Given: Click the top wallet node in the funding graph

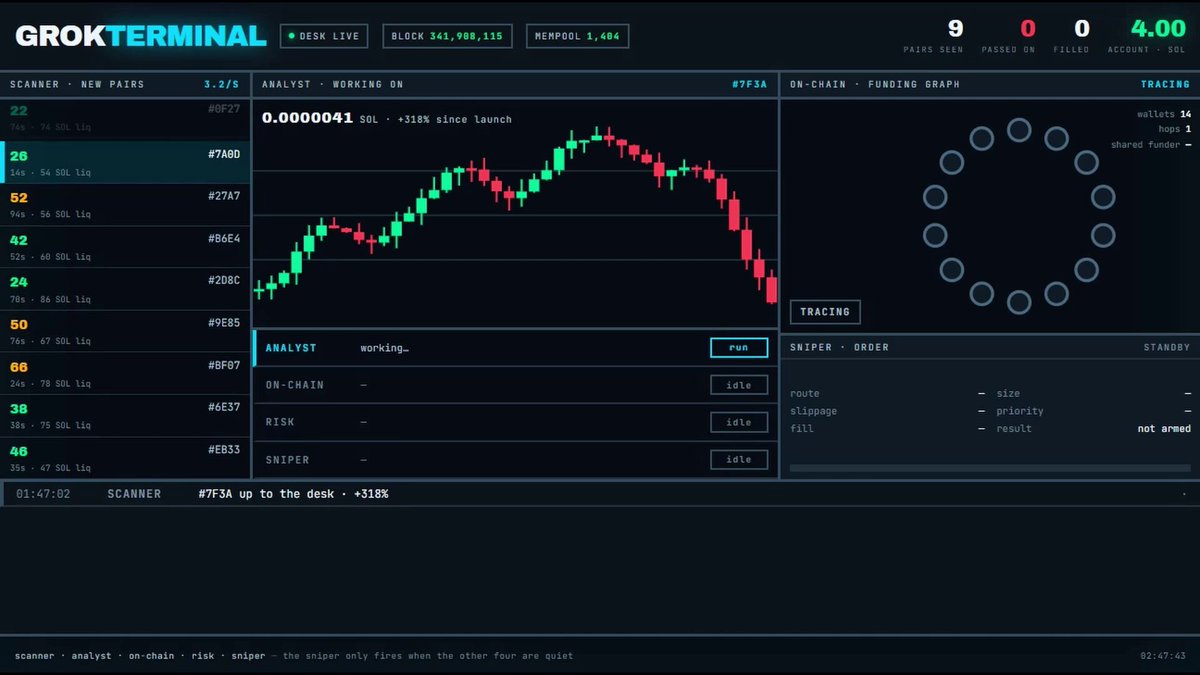Looking at the screenshot, I should point(1019,130).
